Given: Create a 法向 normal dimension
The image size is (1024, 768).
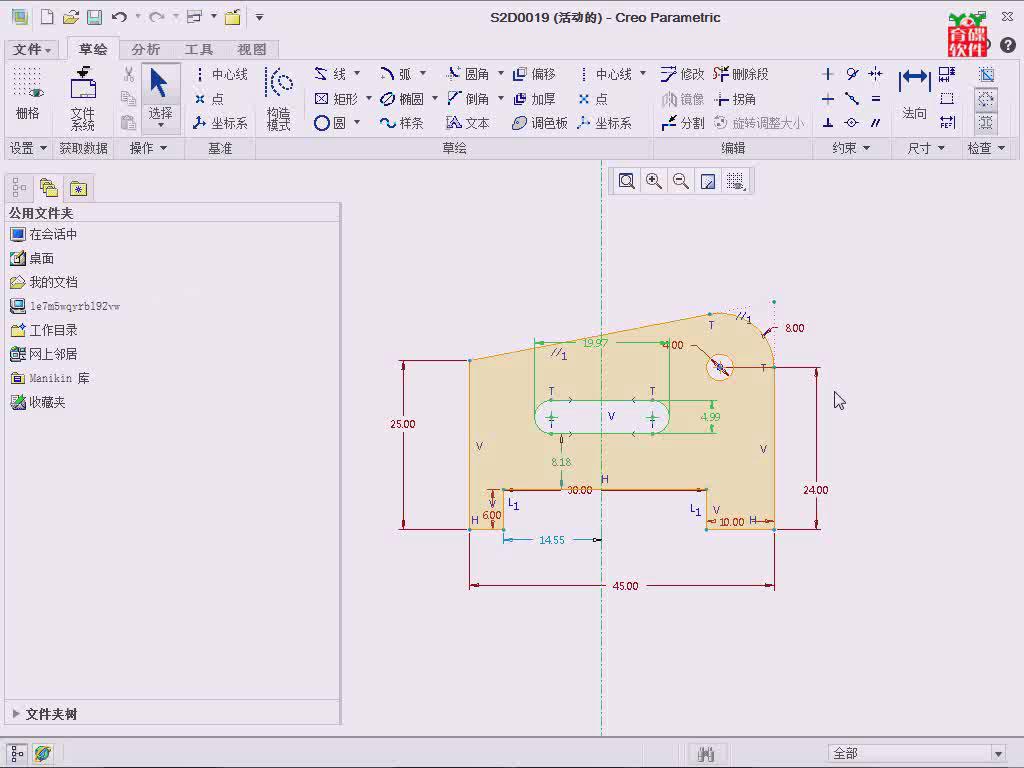Looking at the screenshot, I should point(914,95).
